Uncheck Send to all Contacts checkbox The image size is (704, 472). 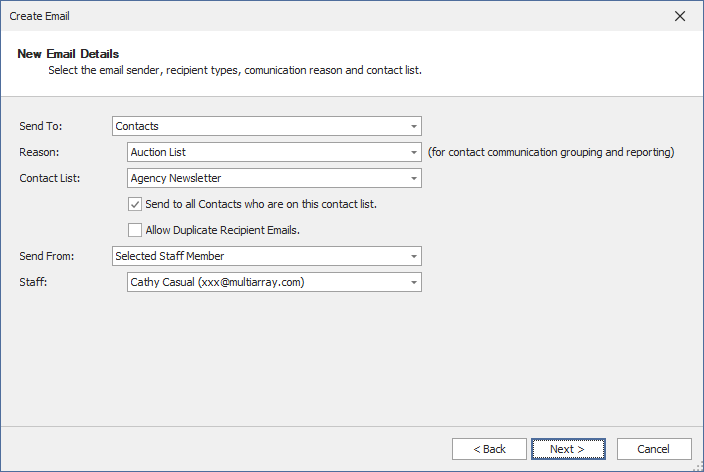pos(135,204)
